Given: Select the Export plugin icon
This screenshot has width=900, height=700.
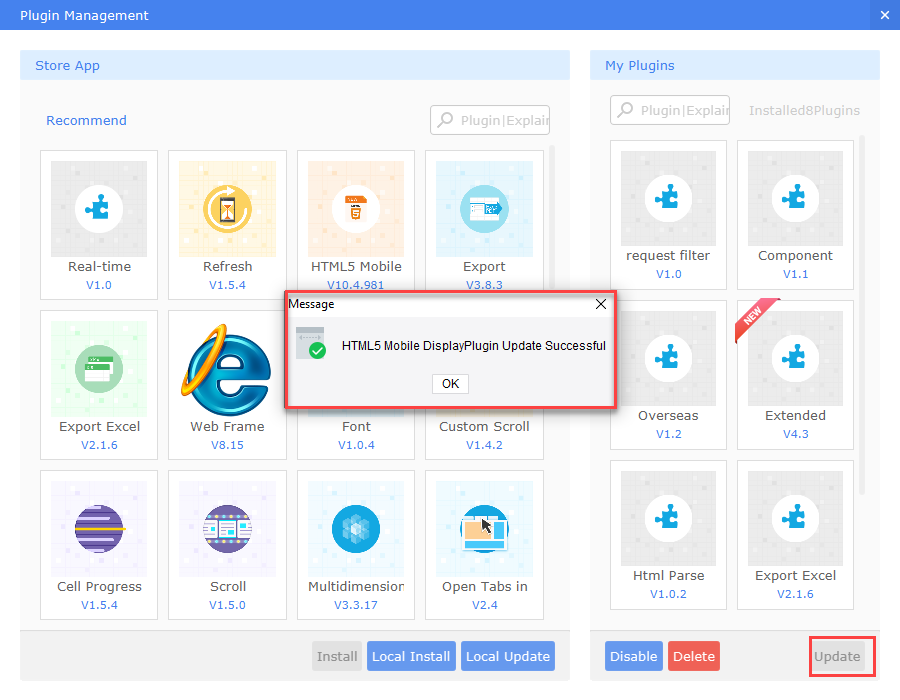Looking at the screenshot, I should tap(484, 209).
